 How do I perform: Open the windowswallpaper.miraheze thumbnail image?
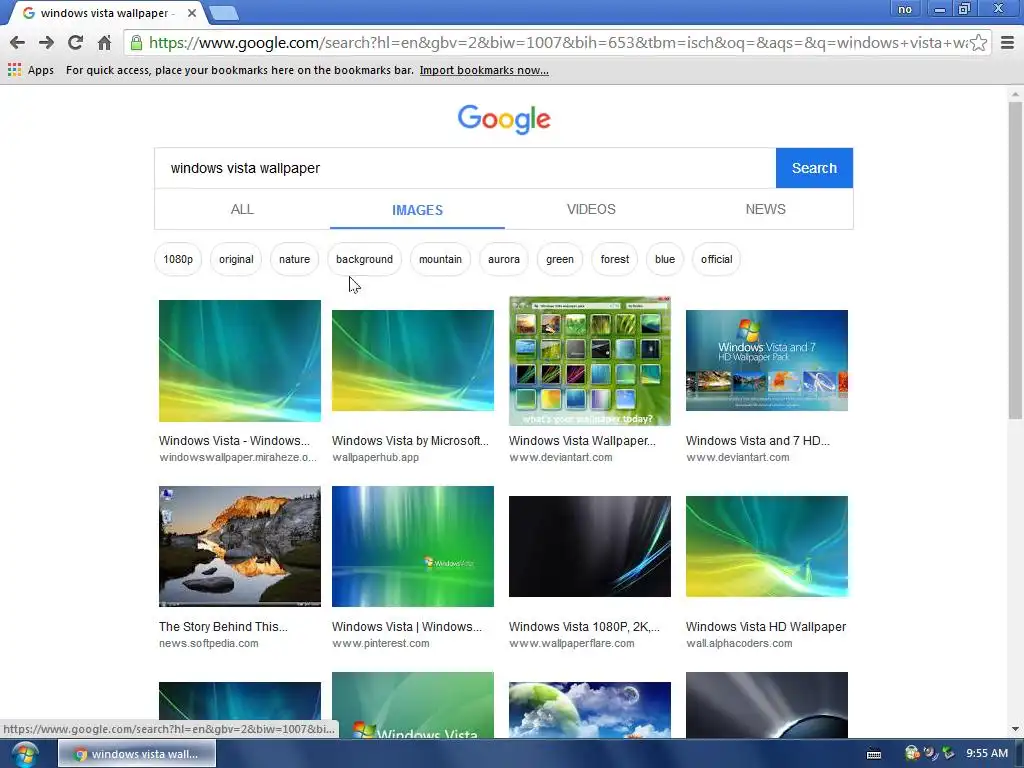point(240,360)
